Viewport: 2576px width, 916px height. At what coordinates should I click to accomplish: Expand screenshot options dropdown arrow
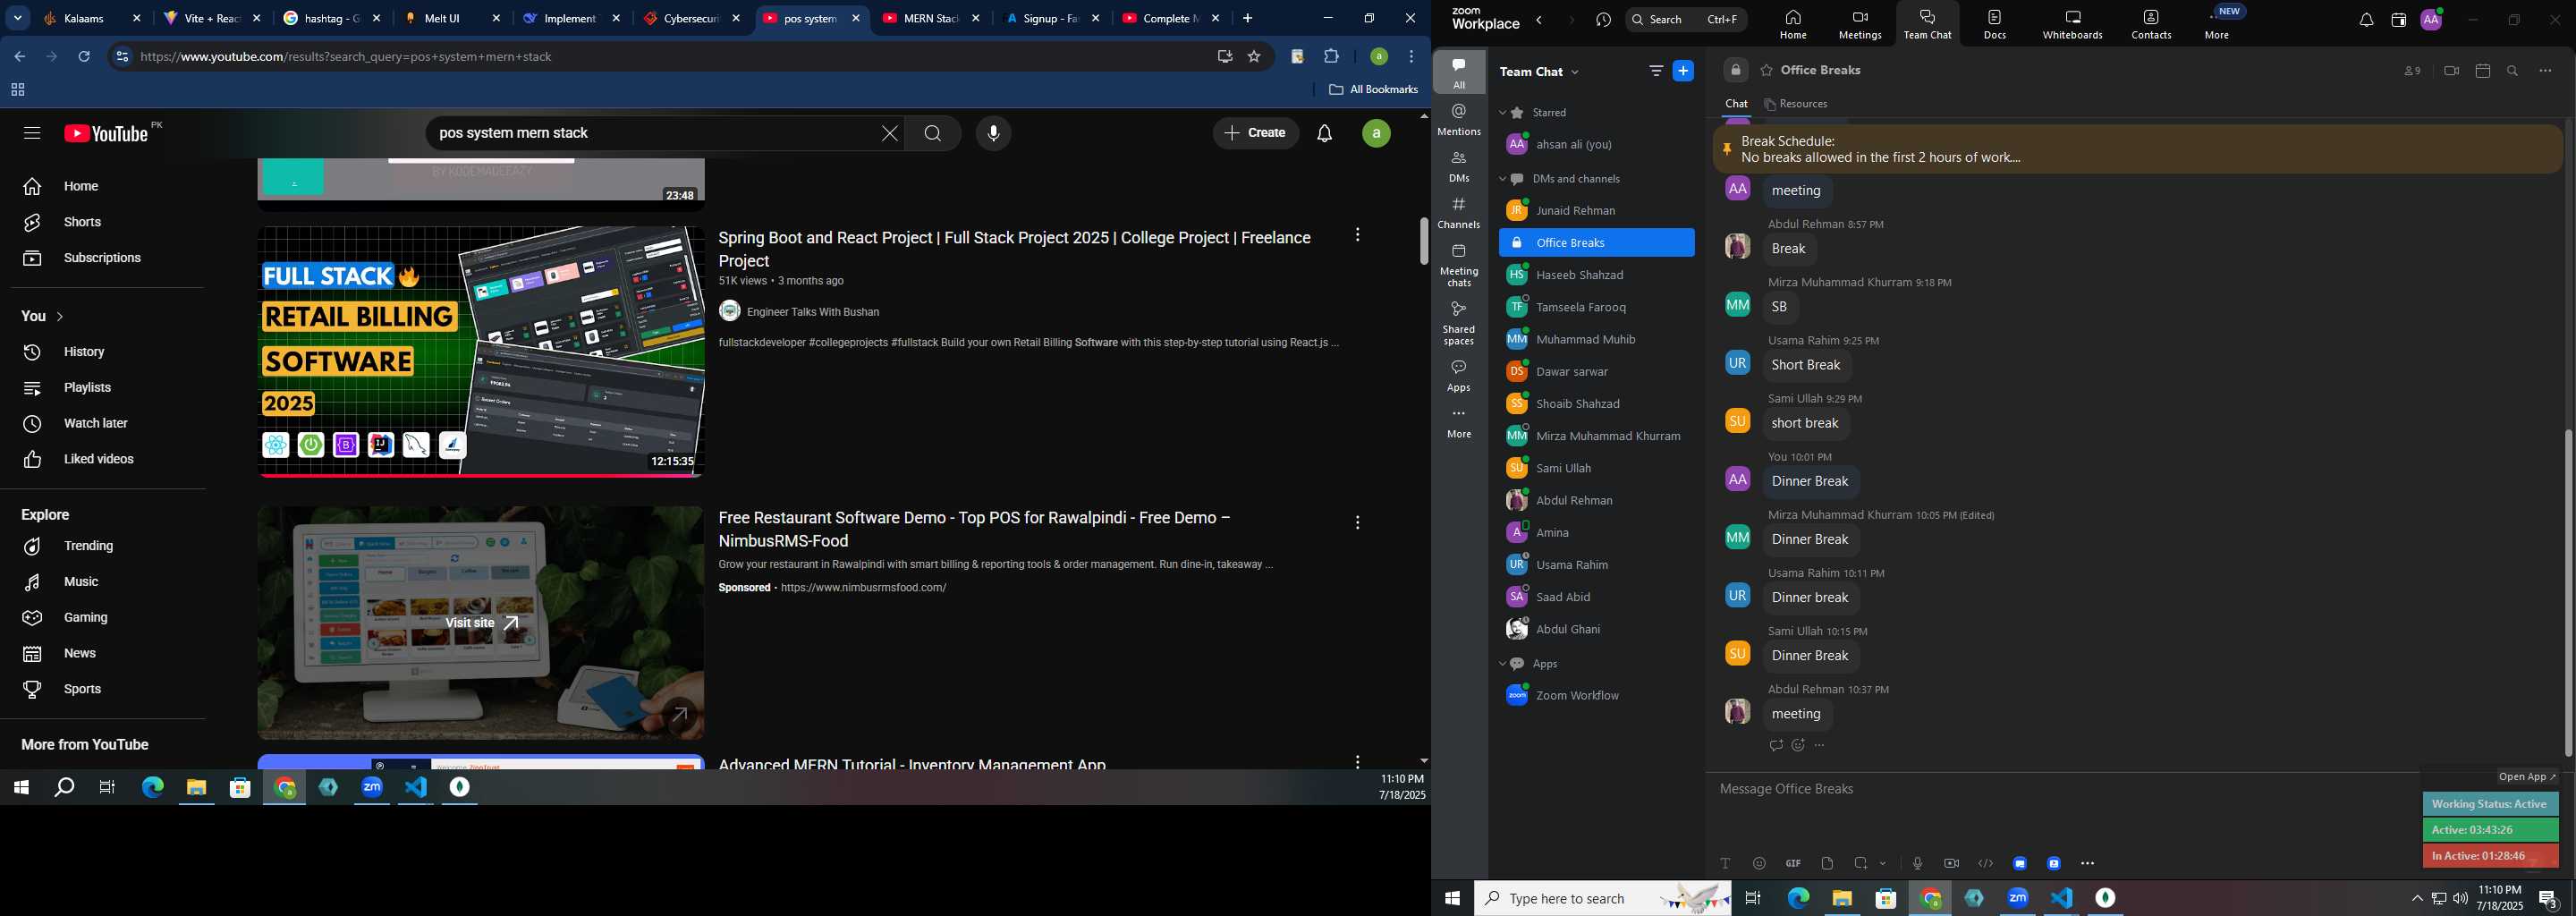(1883, 864)
